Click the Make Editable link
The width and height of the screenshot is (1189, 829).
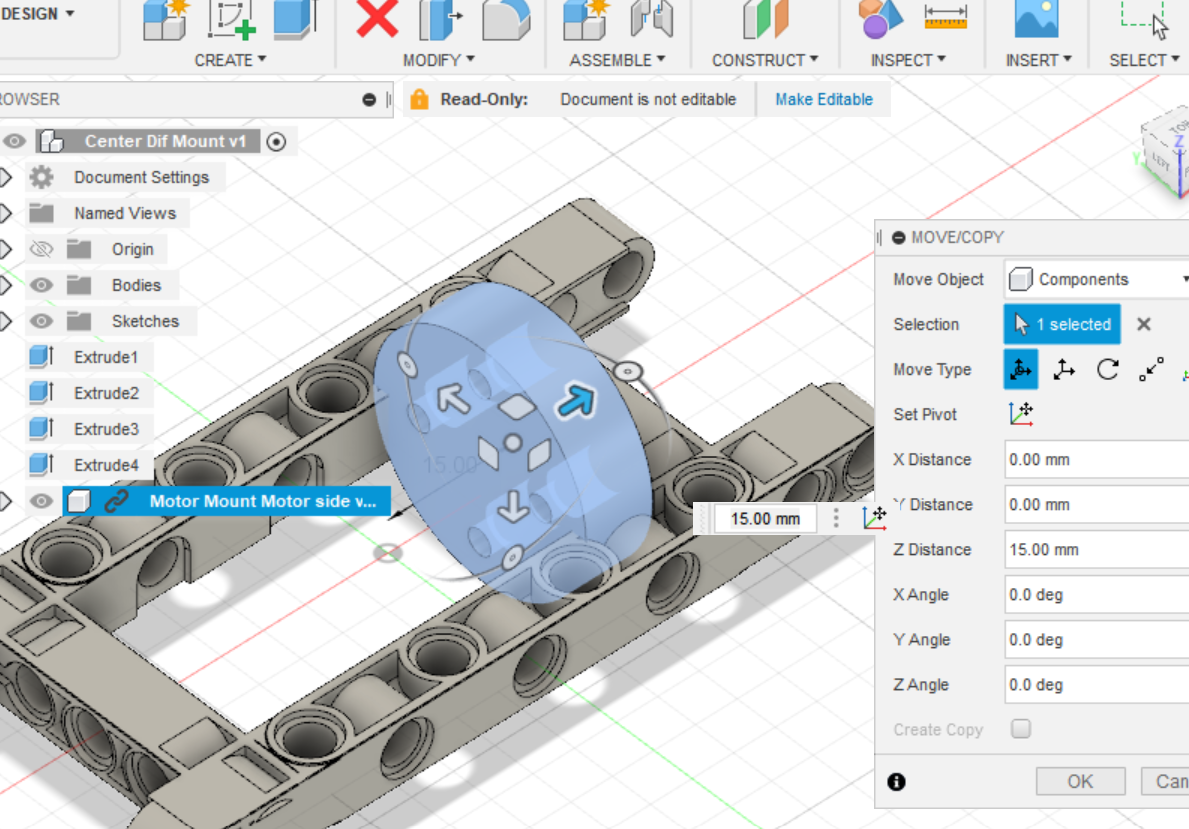click(824, 99)
